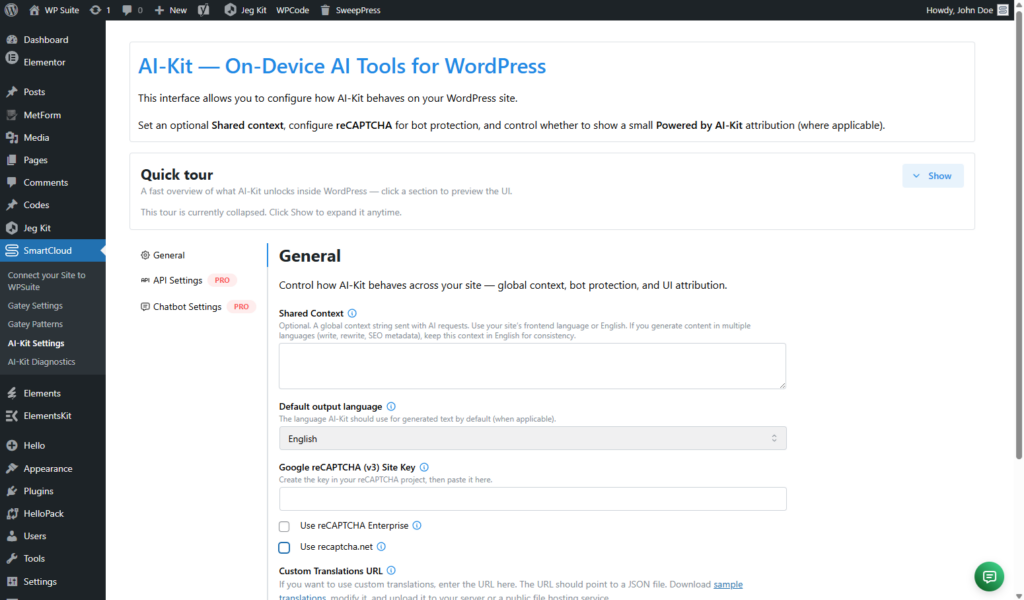This screenshot has width=1024, height=600.
Task: Click the sample translations link
Action: point(728,584)
